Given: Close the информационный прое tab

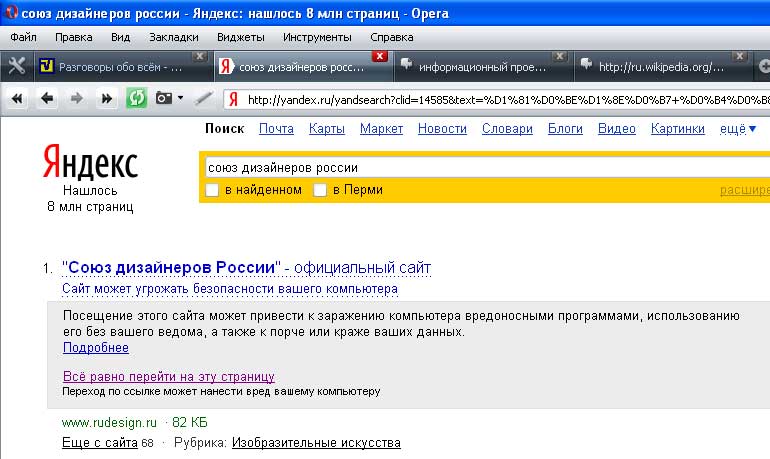Looking at the screenshot, I should (x=559, y=56).
